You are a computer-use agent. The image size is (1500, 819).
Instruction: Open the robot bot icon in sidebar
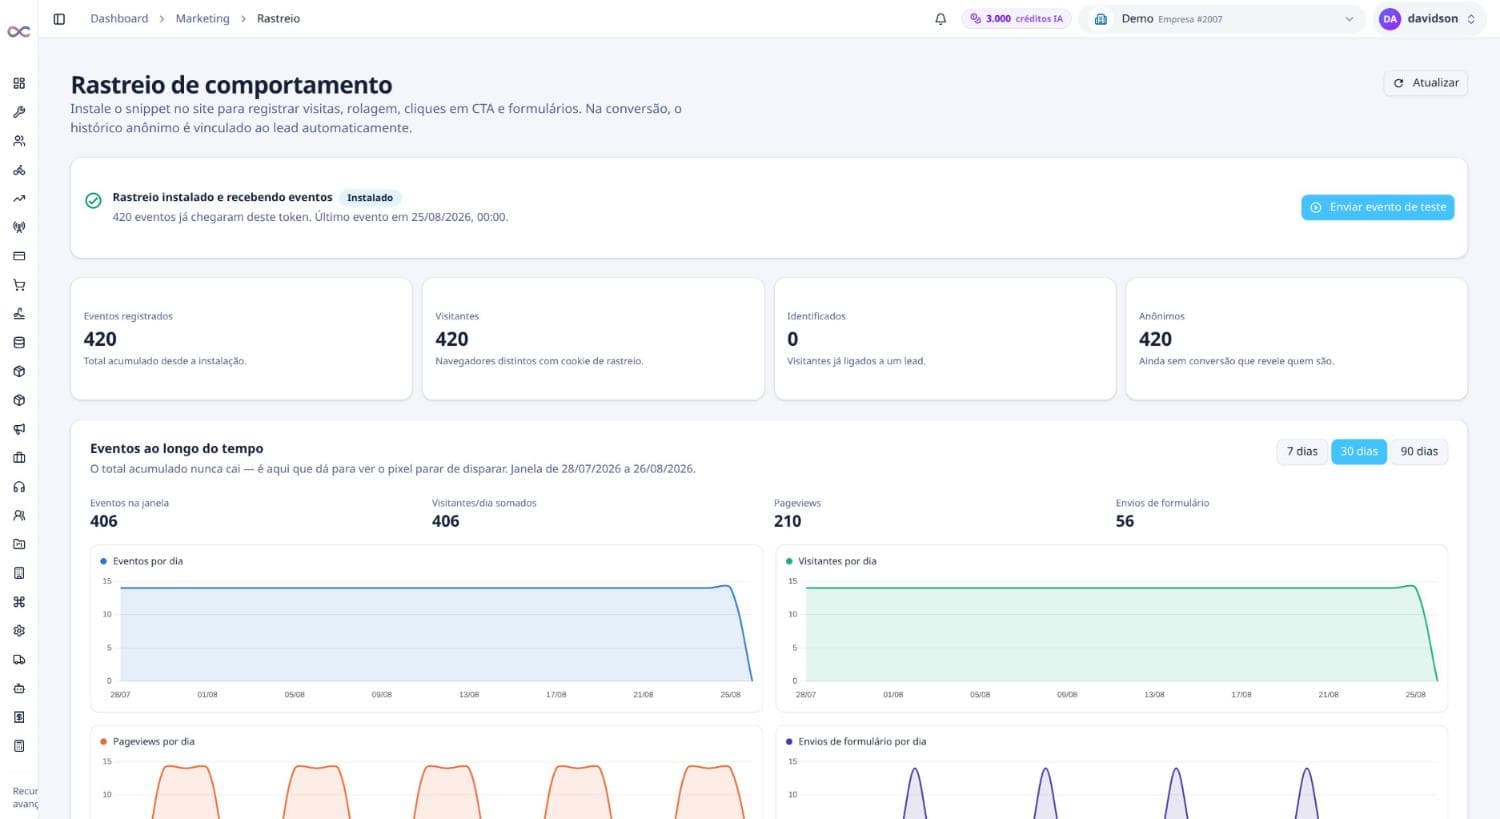click(19, 689)
